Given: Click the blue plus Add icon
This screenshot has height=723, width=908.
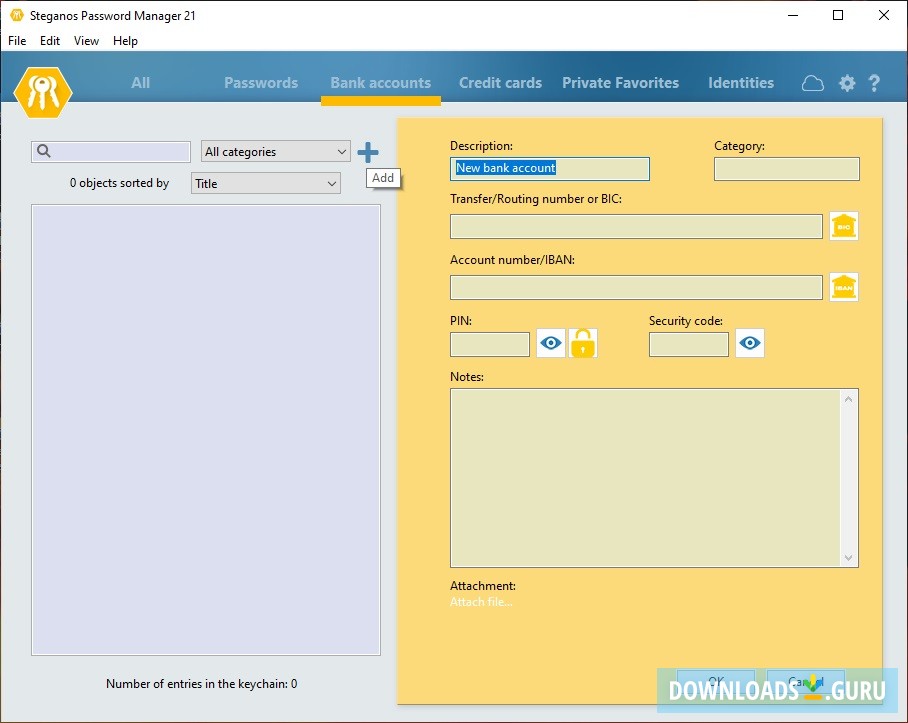Looking at the screenshot, I should point(368,152).
